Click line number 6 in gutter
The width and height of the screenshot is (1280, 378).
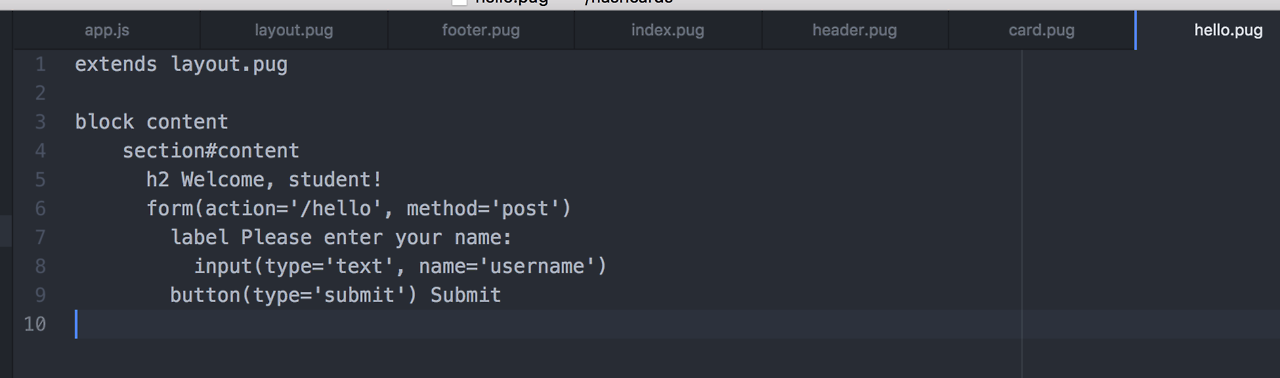(x=40, y=208)
